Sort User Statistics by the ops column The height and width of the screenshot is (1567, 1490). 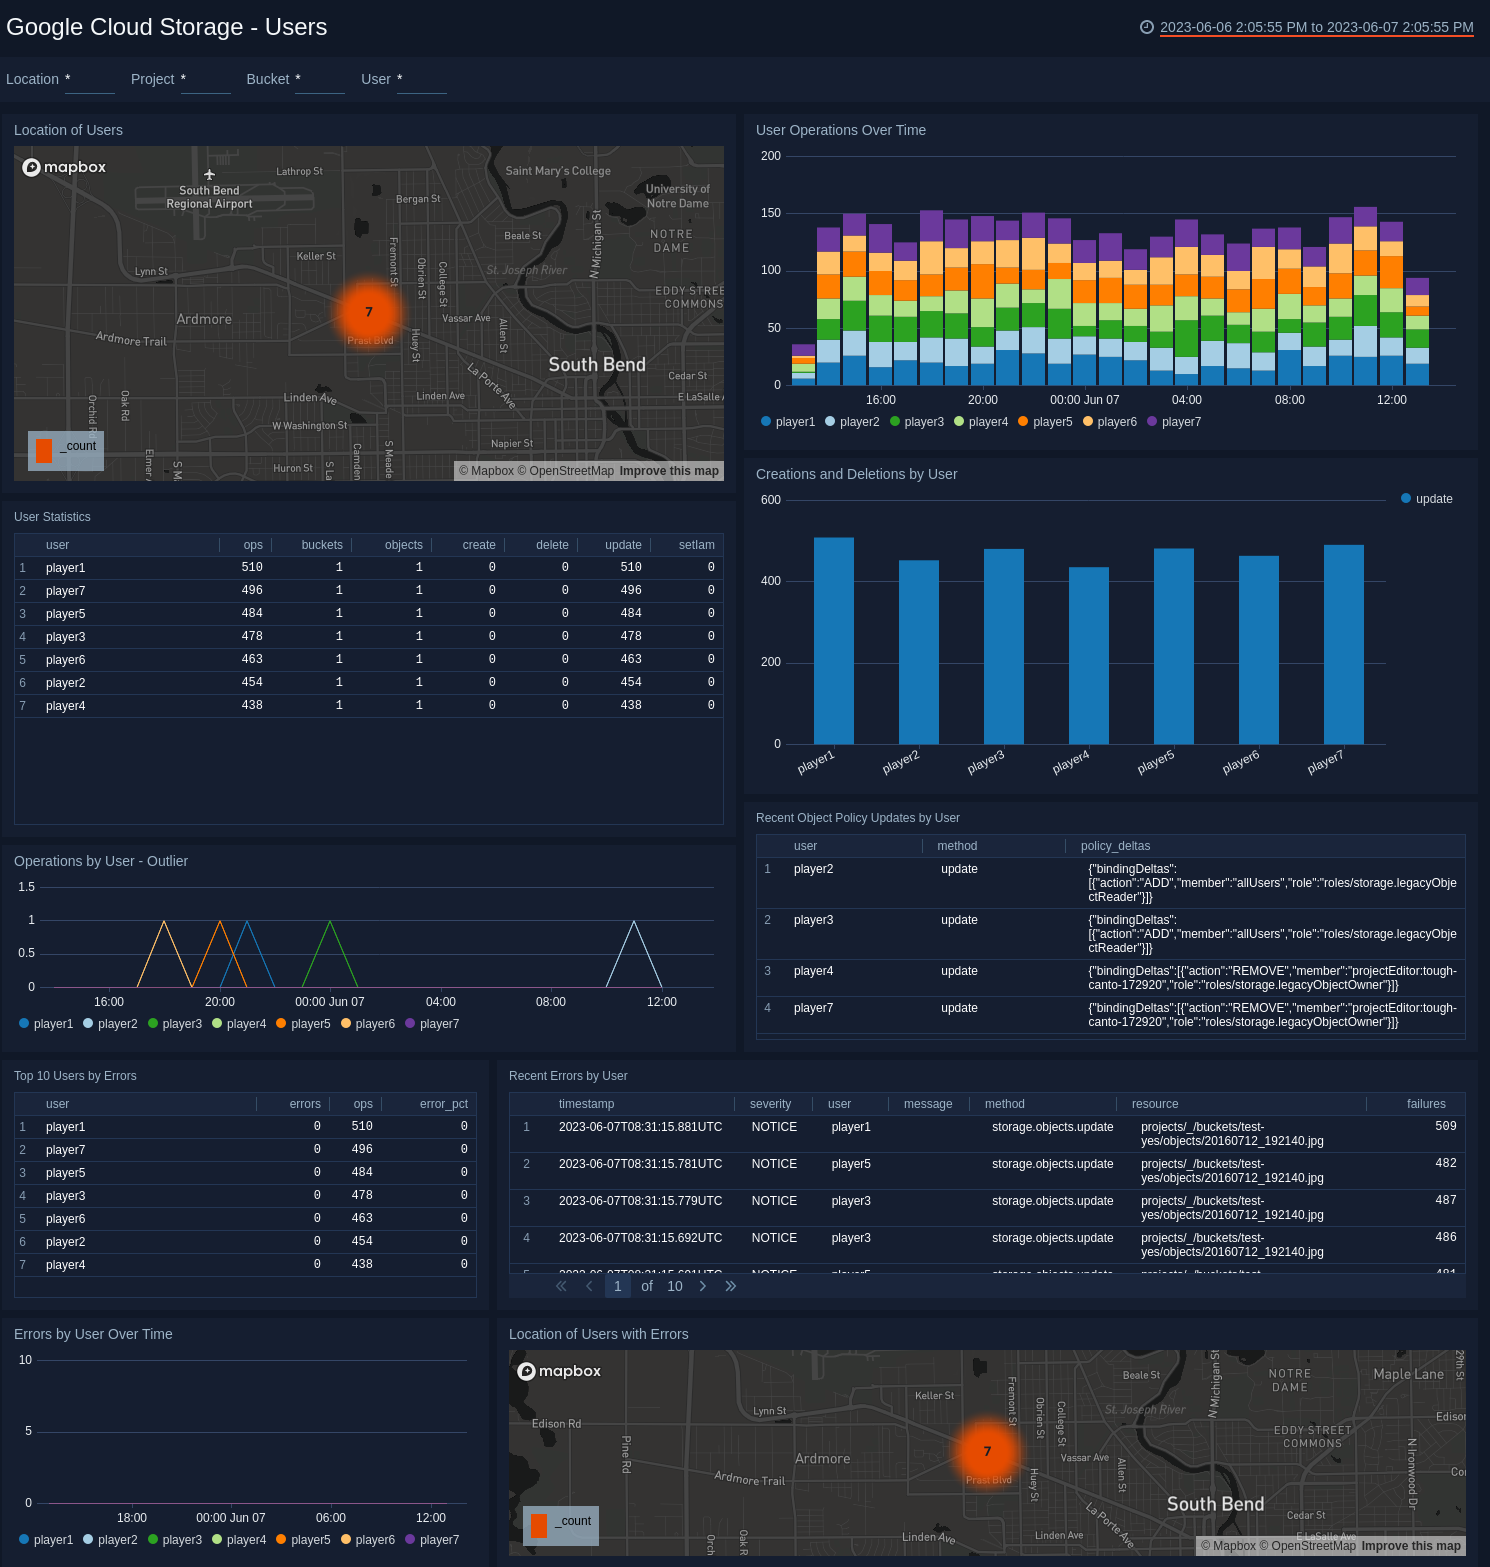[x=253, y=545]
